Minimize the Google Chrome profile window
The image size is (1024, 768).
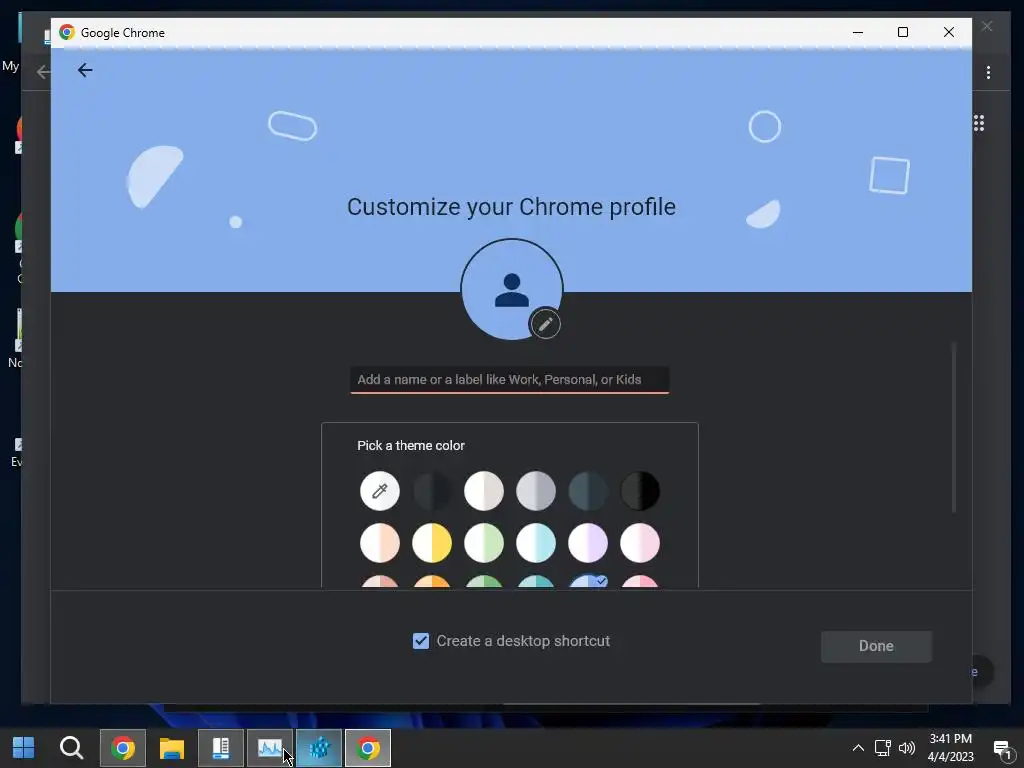(x=858, y=32)
